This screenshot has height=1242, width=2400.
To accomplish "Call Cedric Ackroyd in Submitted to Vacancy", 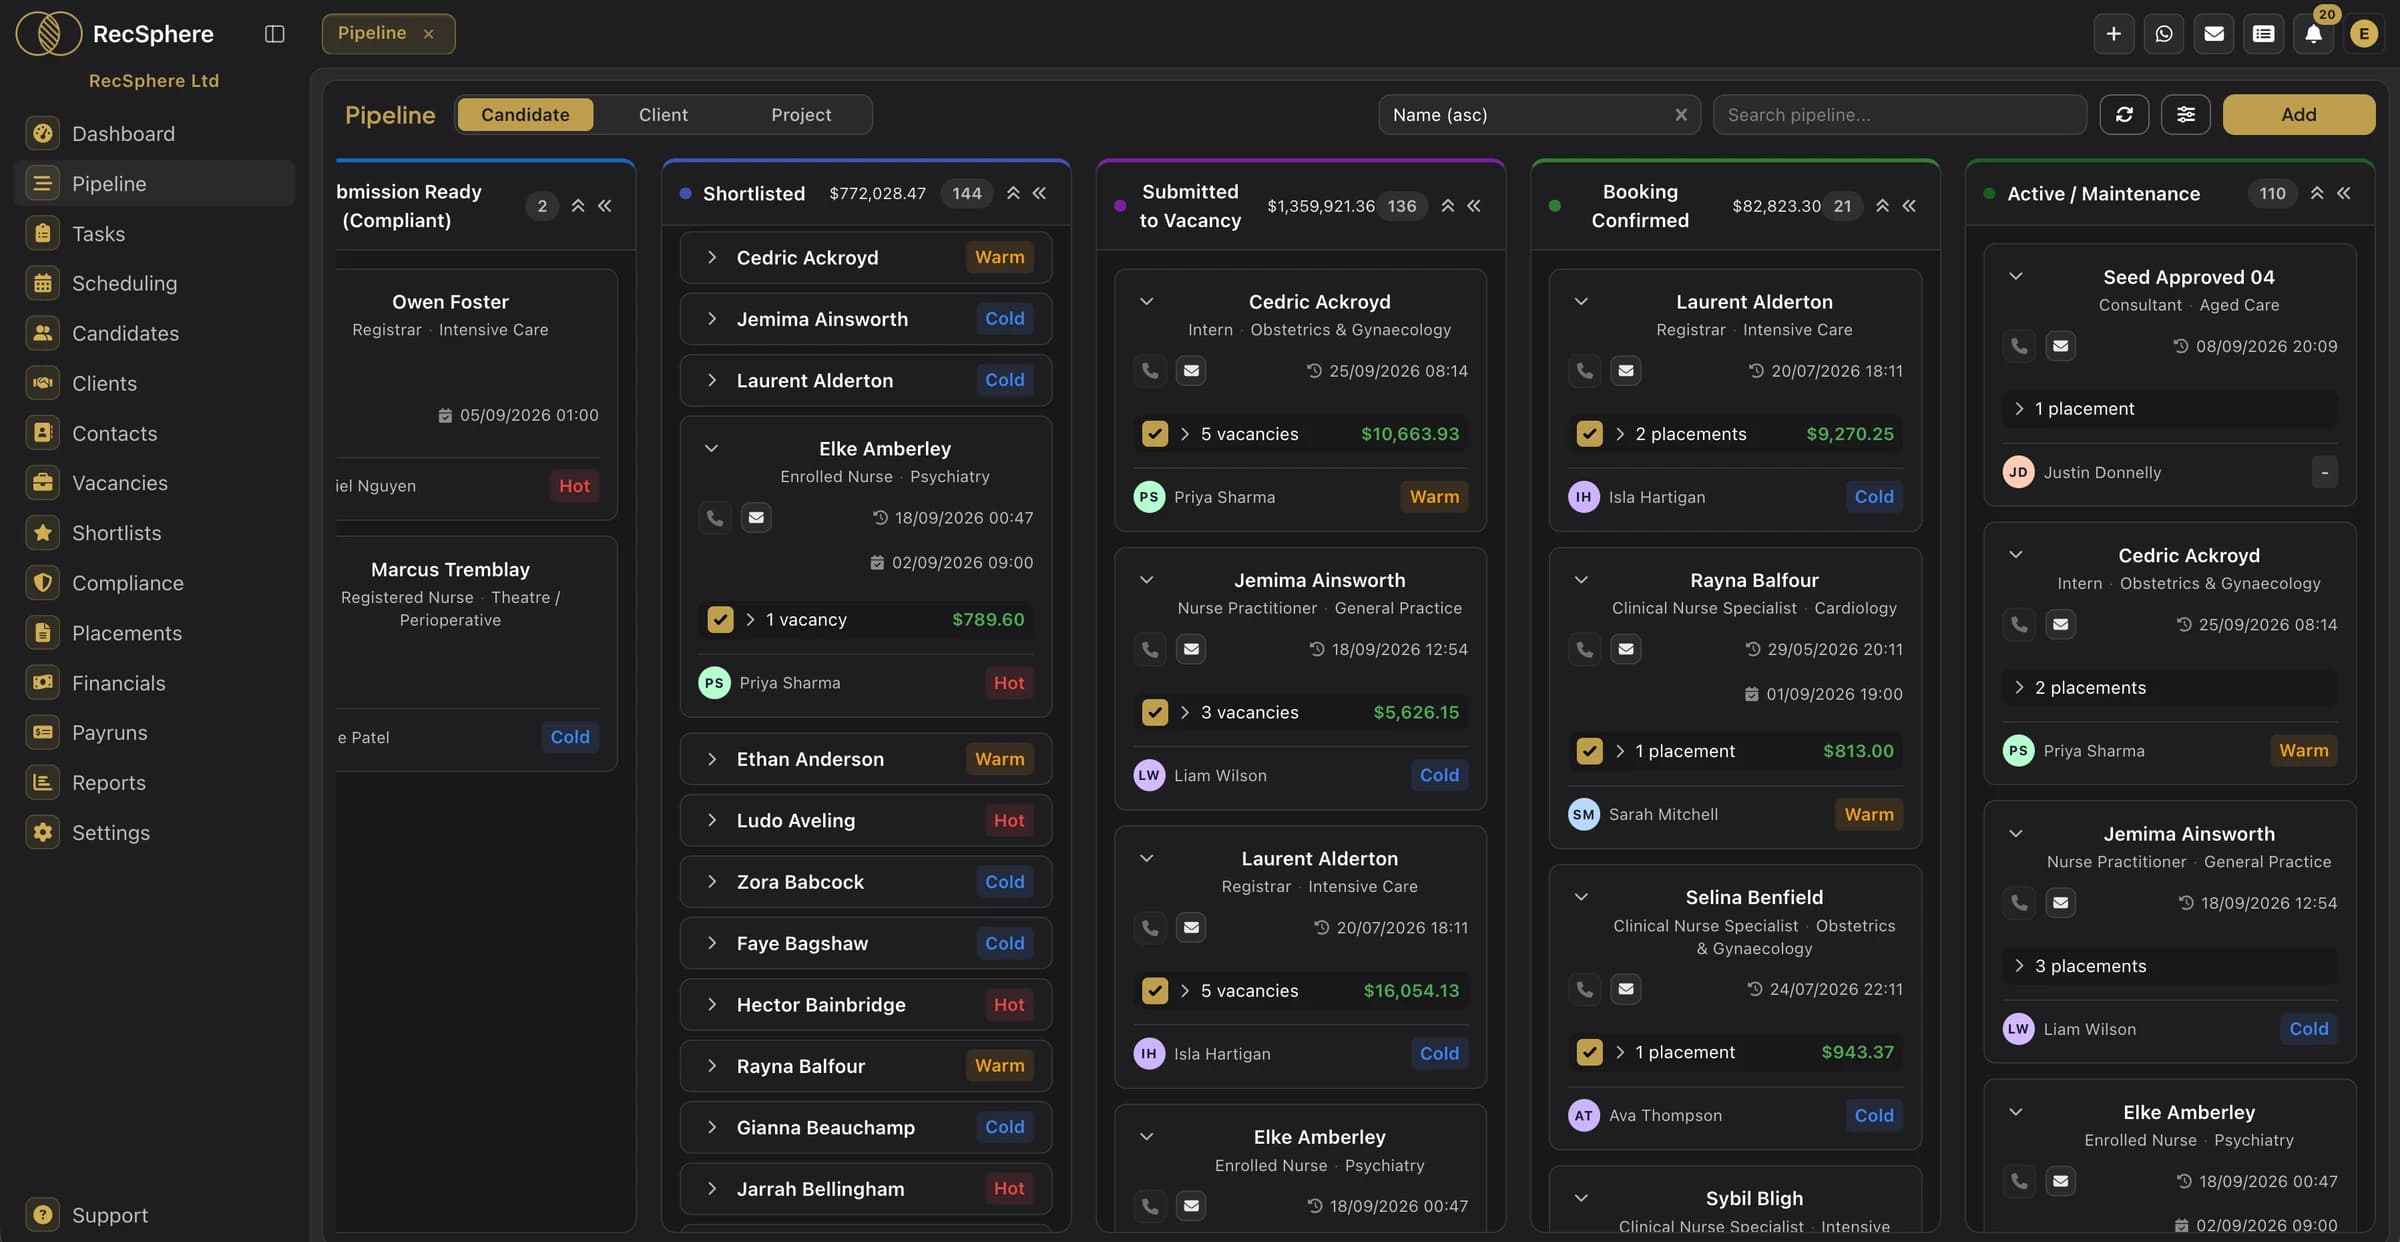I will click(x=1150, y=370).
